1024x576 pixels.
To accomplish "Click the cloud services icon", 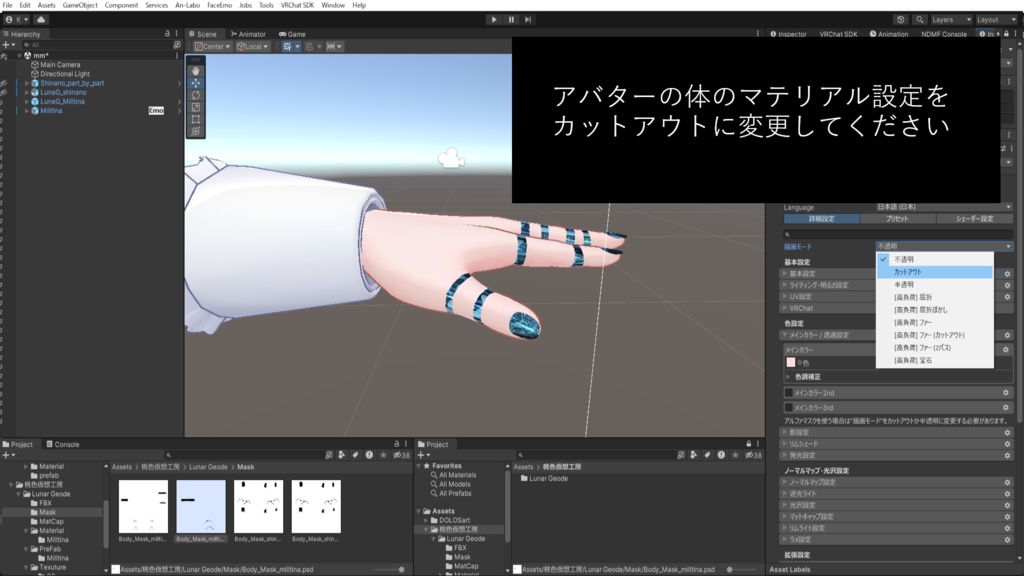I will (40, 20).
